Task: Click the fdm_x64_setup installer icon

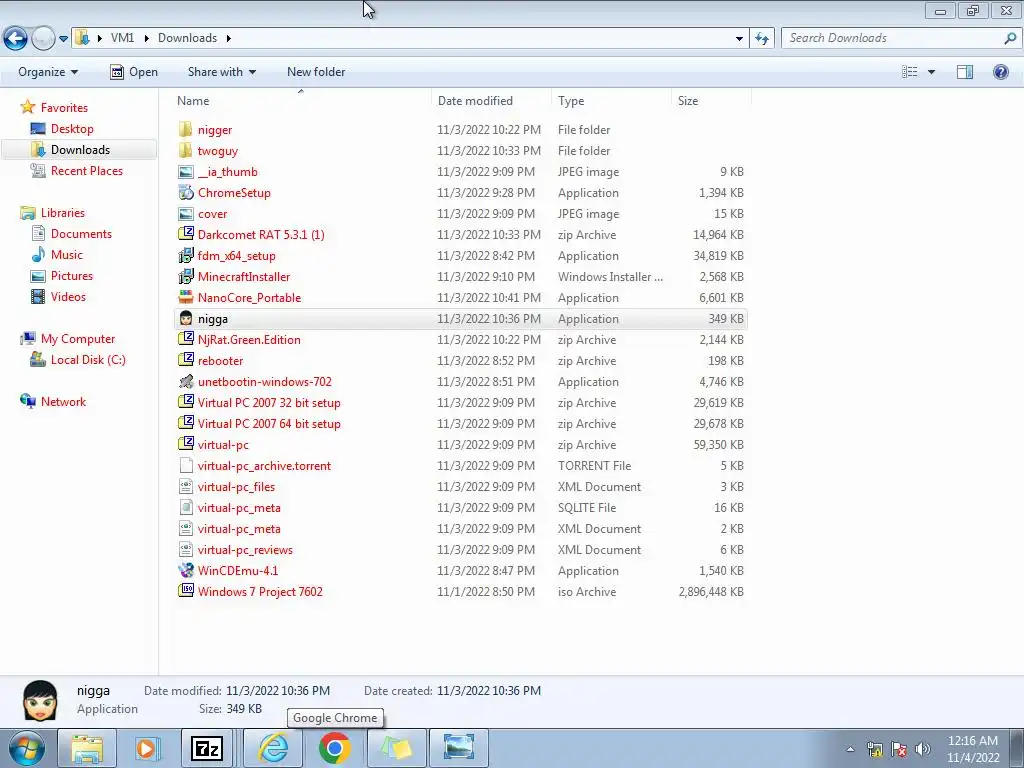Action: (186, 255)
